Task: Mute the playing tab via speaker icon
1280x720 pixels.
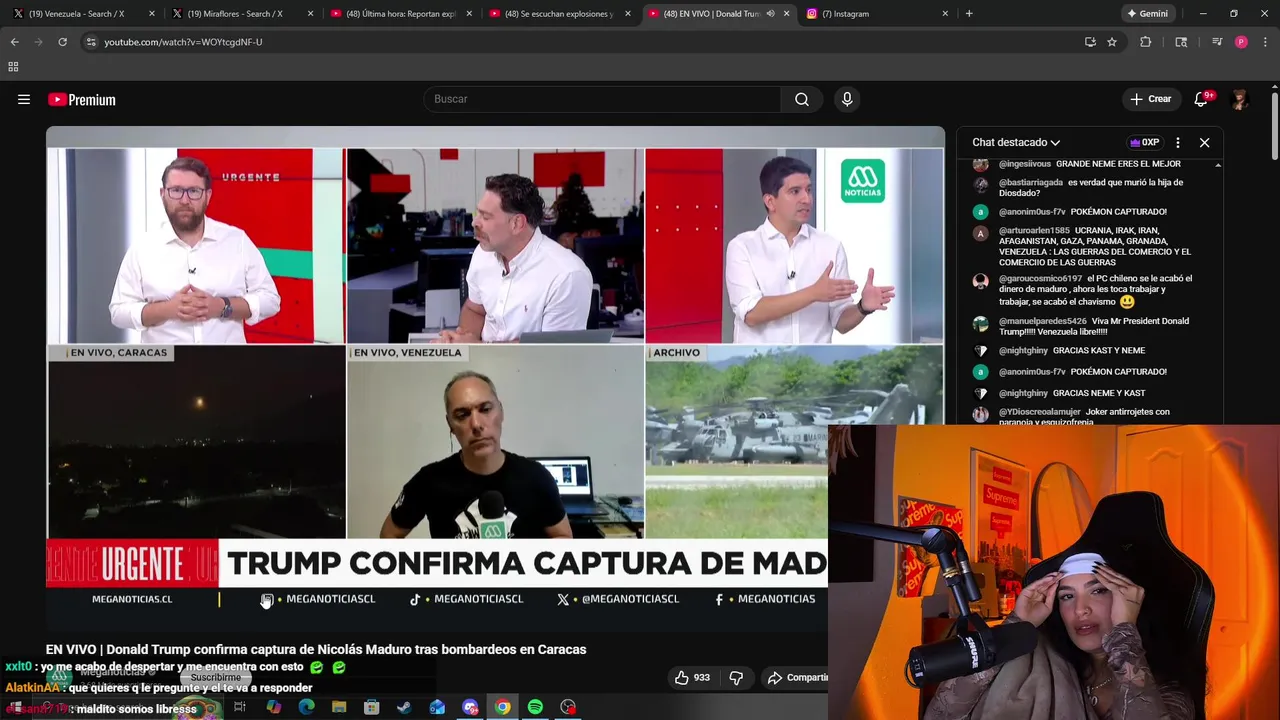Action: [x=770, y=14]
